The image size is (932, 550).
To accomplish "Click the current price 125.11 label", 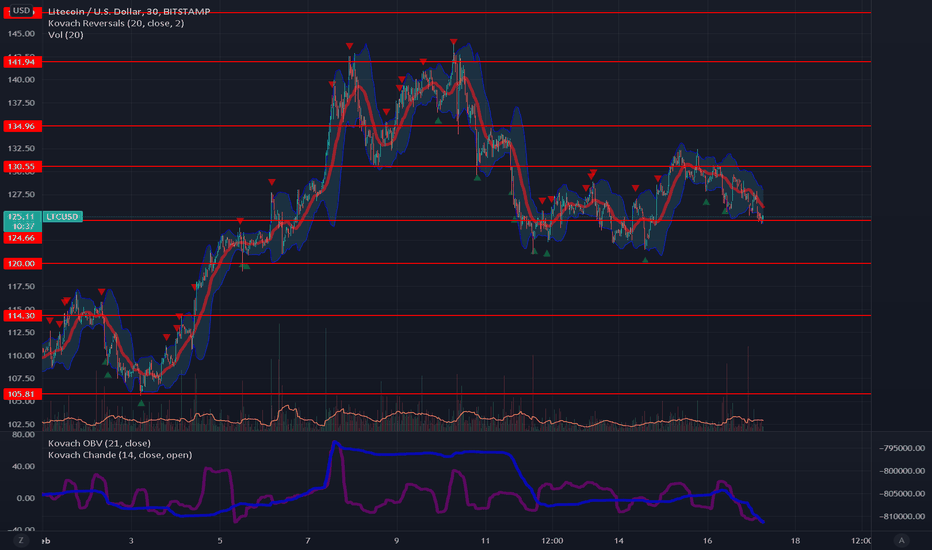I will (x=22, y=217).
